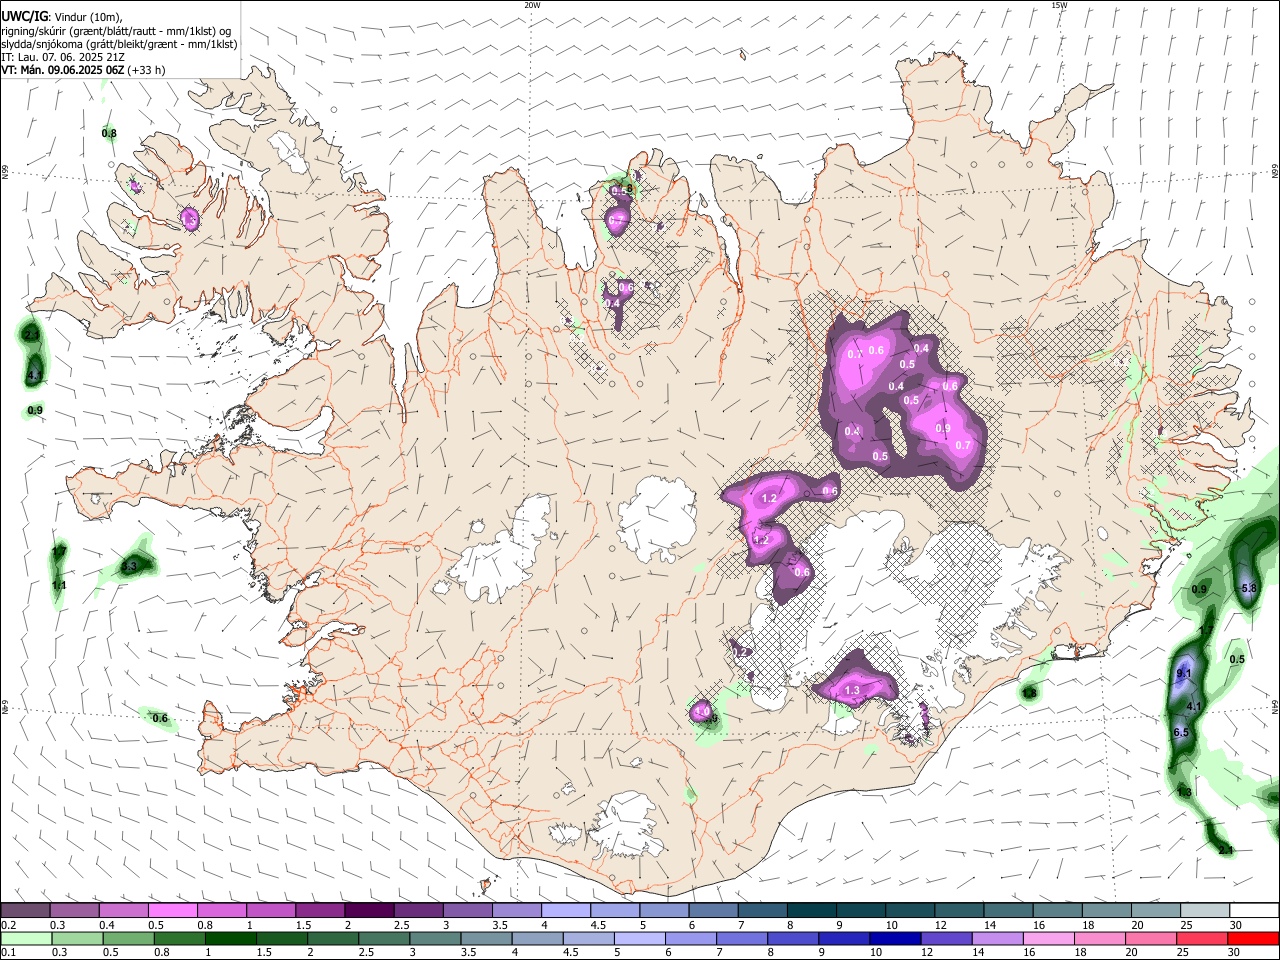The height and width of the screenshot is (960, 1280).
Task: Select the darkest green 1 rain legend swatch
Action: pyautogui.click(x=230, y=938)
